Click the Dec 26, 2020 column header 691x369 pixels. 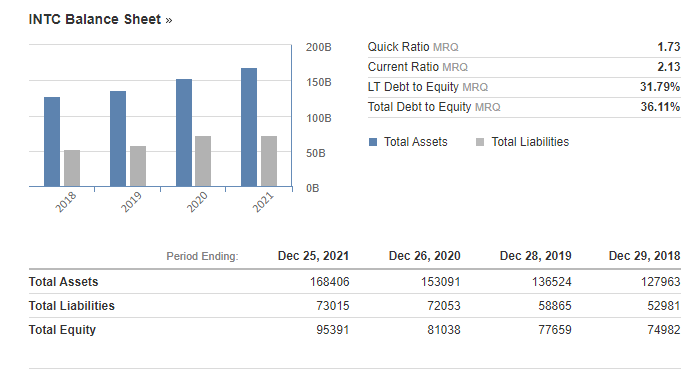click(x=424, y=256)
